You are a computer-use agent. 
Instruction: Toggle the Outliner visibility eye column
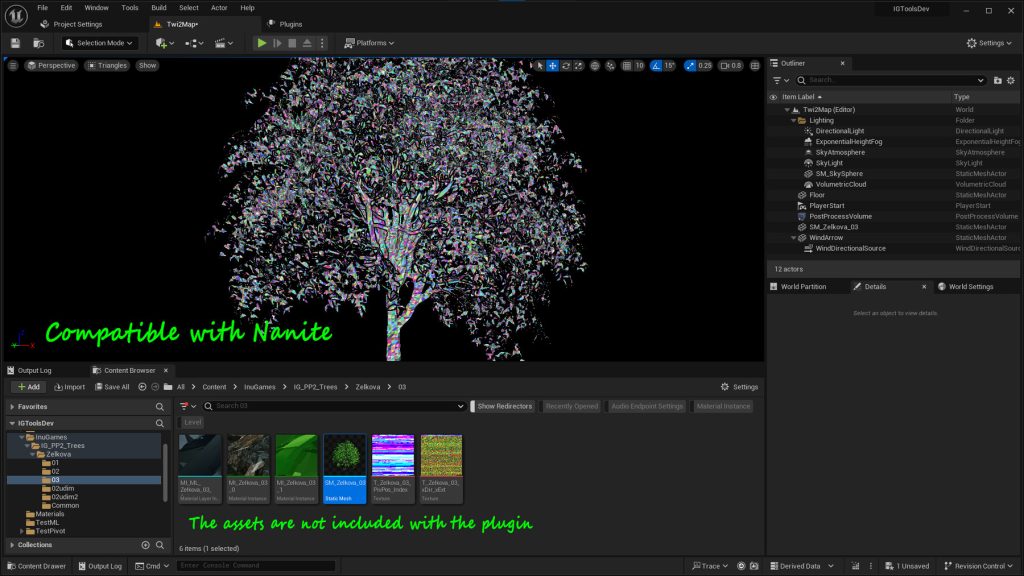[774, 97]
